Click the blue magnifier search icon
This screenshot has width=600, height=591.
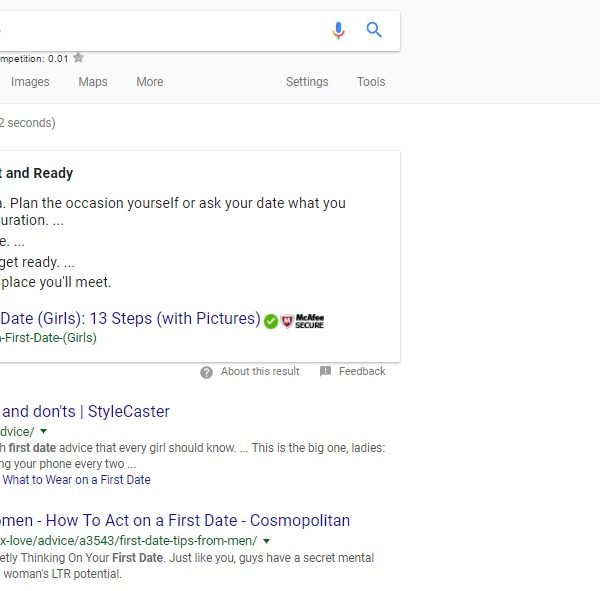(x=374, y=29)
